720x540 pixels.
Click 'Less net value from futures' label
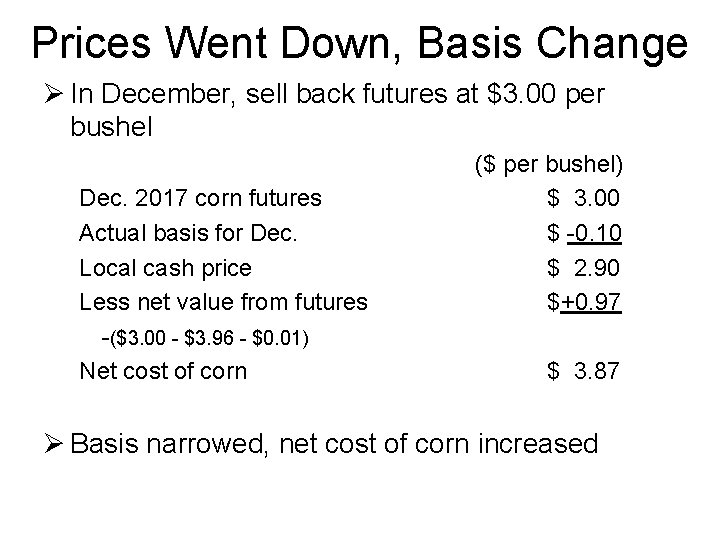(x=223, y=302)
